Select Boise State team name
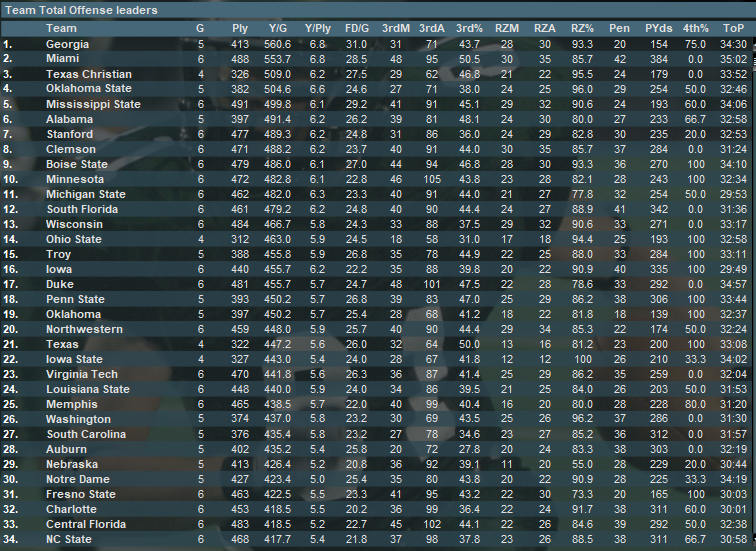The image size is (756, 551). click(x=77, y=164)
